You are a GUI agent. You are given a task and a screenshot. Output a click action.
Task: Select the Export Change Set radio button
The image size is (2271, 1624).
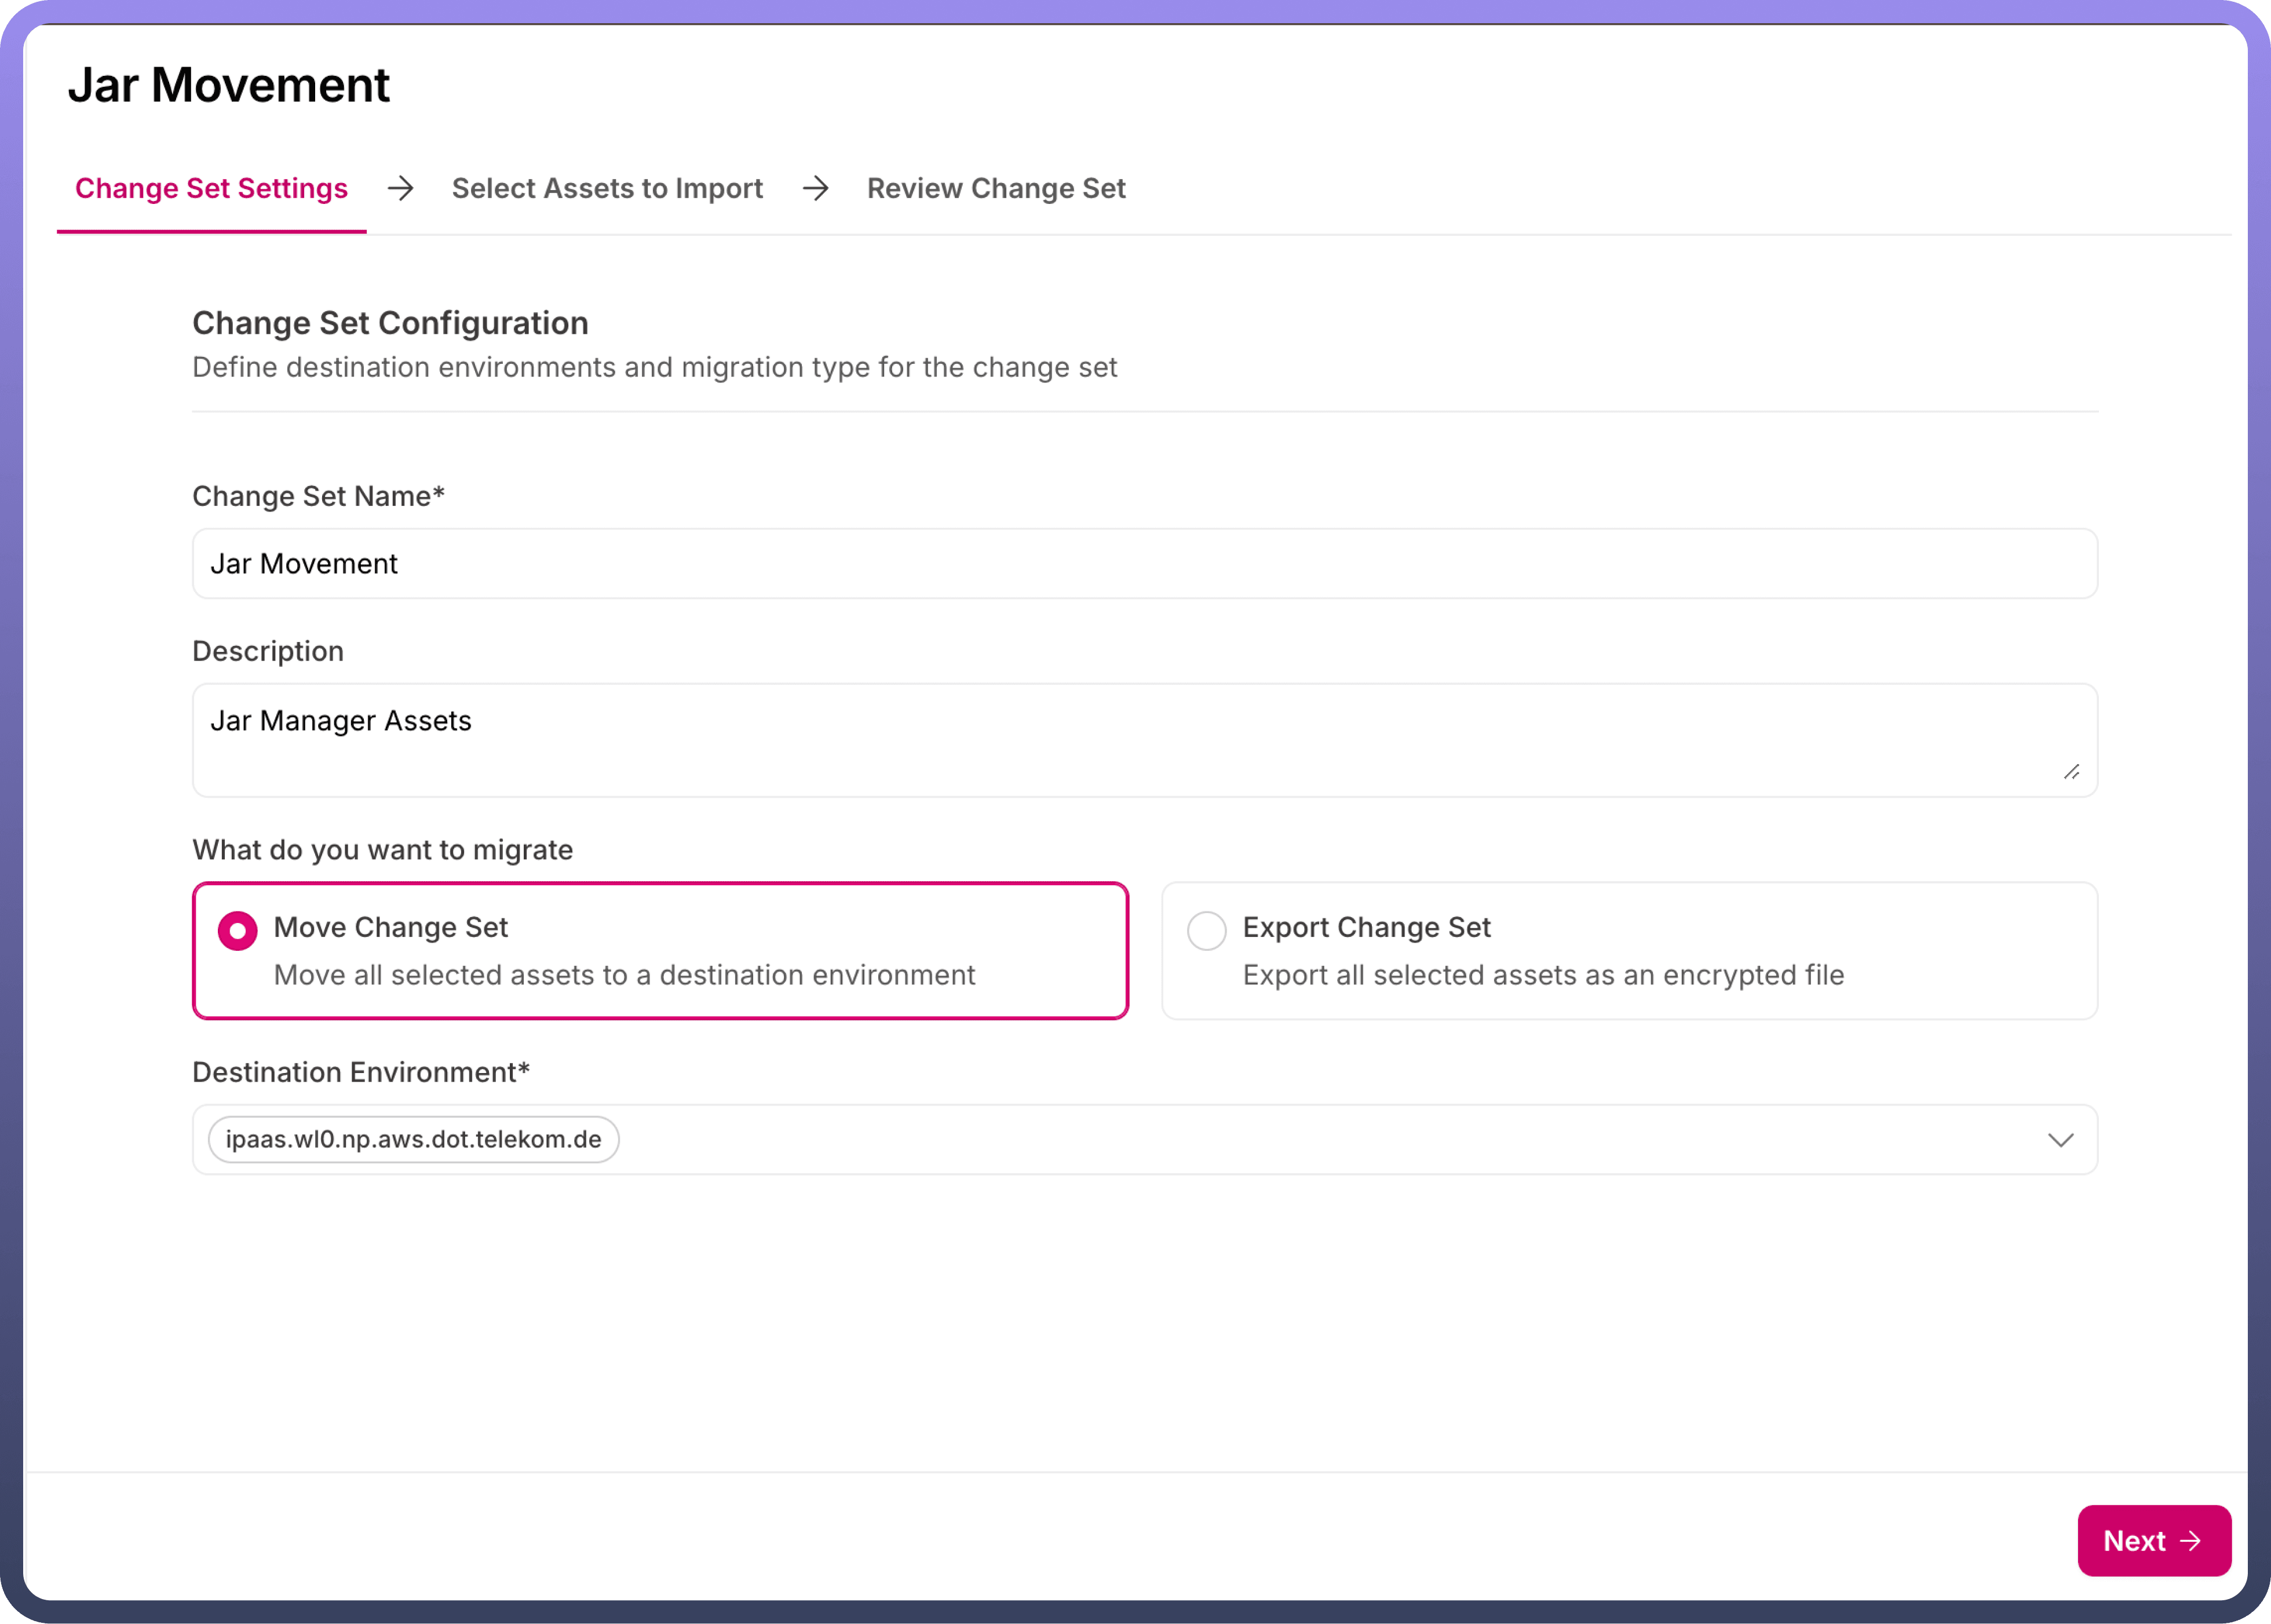1206,931
